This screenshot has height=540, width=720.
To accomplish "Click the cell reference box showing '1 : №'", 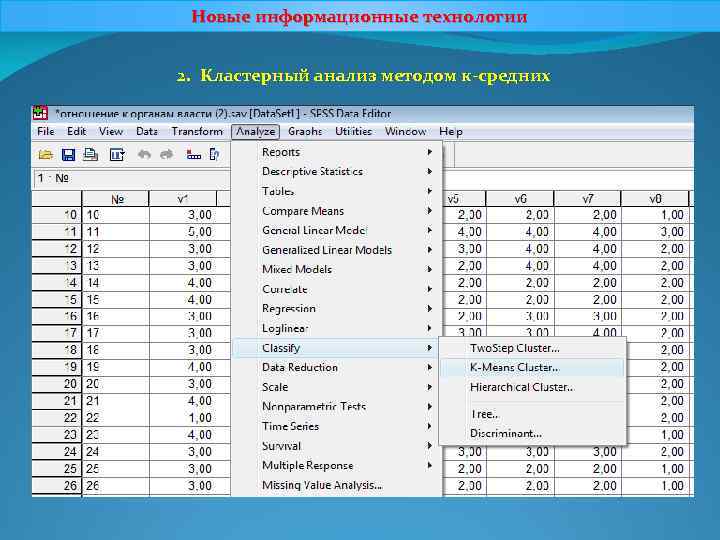I will click(131, 179).
